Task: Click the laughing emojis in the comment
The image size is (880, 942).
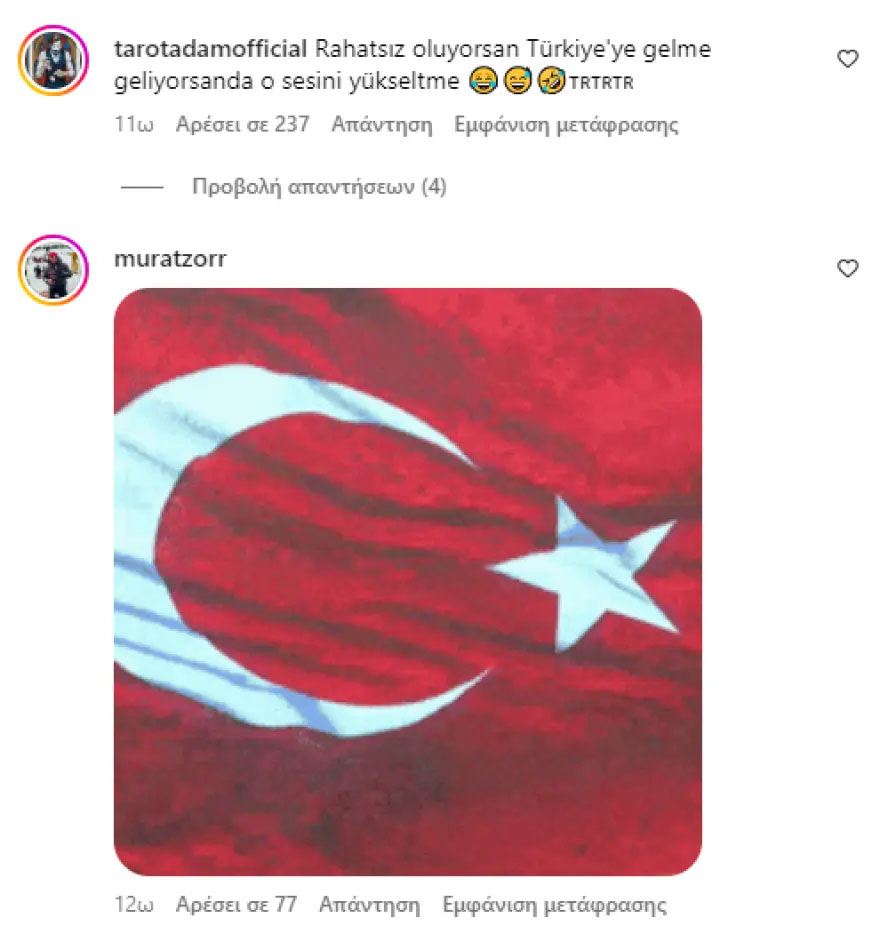Action: (x=517, y=81)
